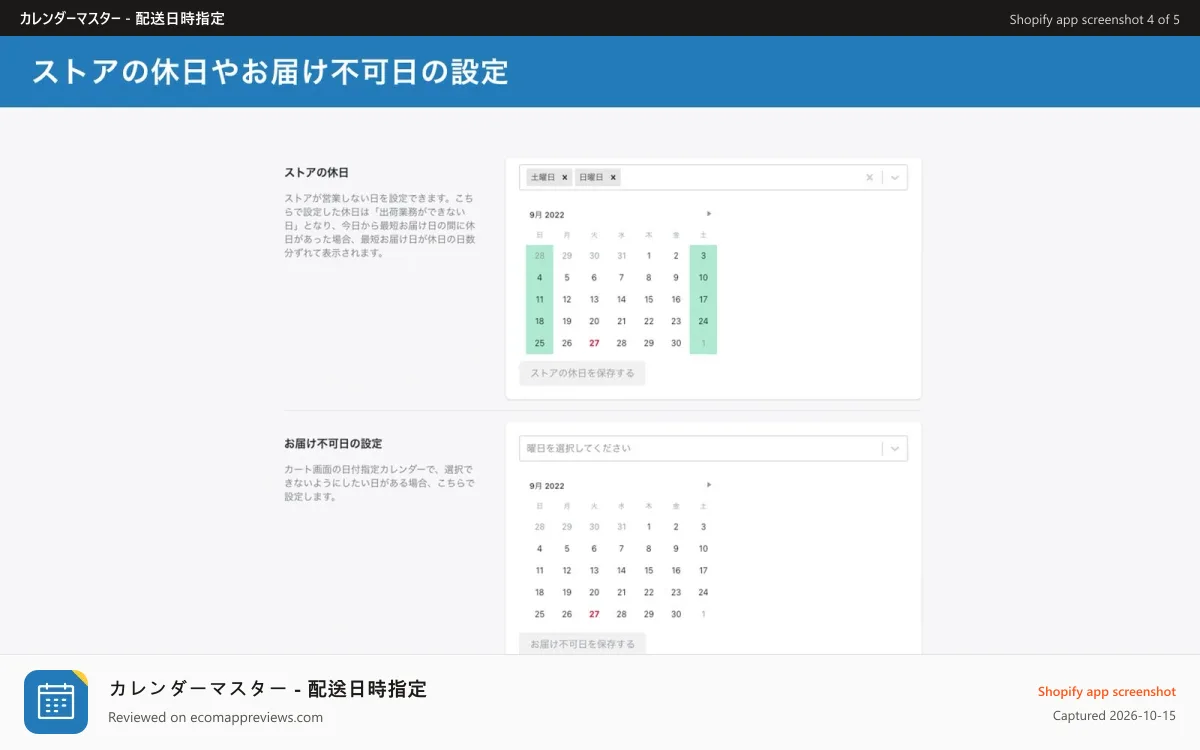Screen dimensions: 1200x750
Task: Toggle September 11 in store holidays calendar
Action: coord(539,300)
